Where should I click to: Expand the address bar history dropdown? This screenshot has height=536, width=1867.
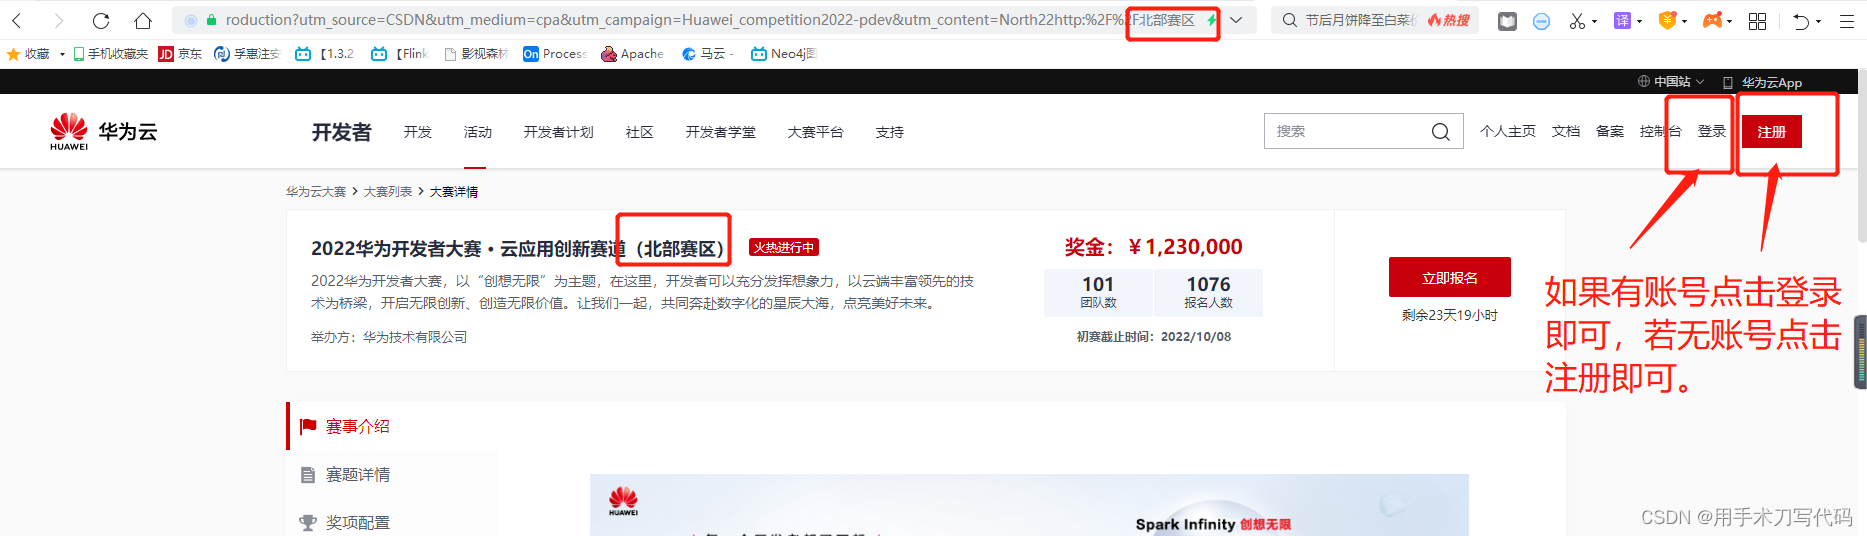pyautogui.click(x=1236, y=20)
